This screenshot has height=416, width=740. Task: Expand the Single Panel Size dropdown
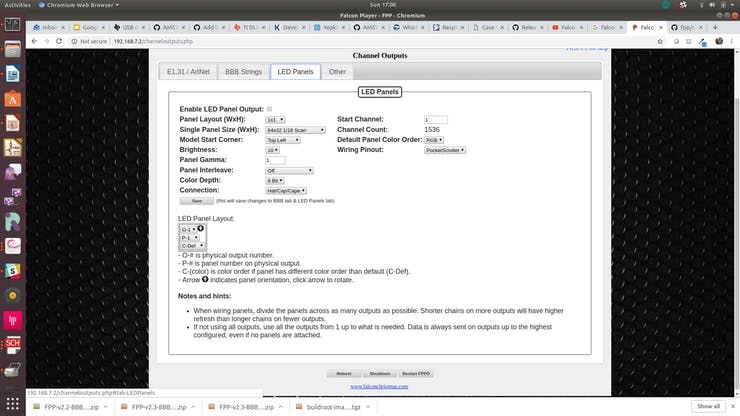[x=295, y=129]
